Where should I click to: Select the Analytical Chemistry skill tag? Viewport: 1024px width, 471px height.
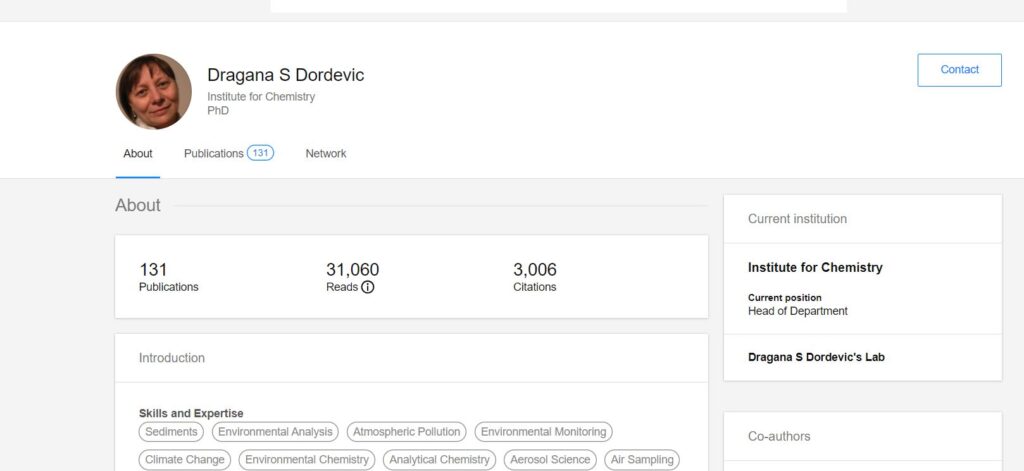point(440,460)
